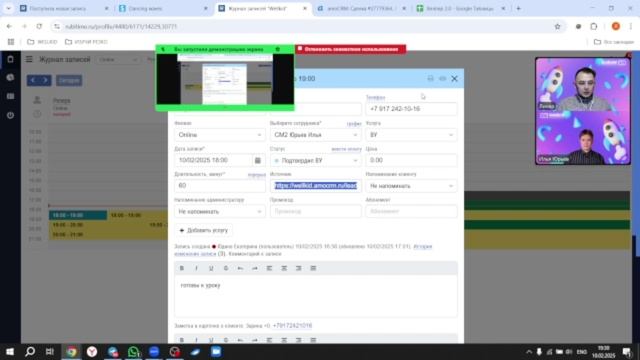This screenshot has height=360, width=640.
Task: Click the Промокод input field
Action: point(316,211)
